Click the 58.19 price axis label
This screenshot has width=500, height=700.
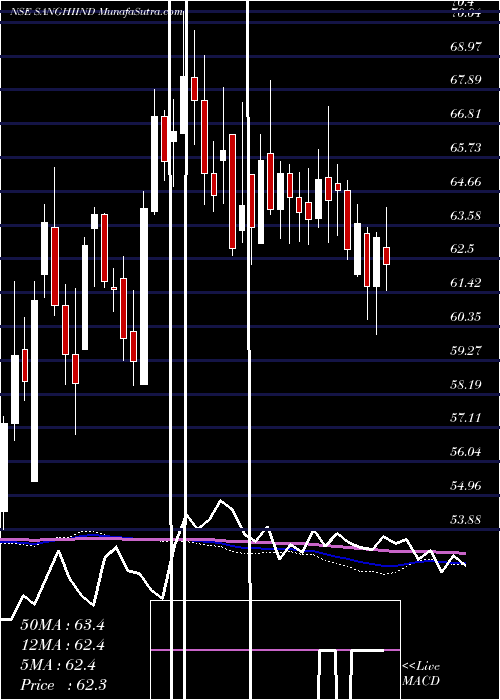click(466, 384)
